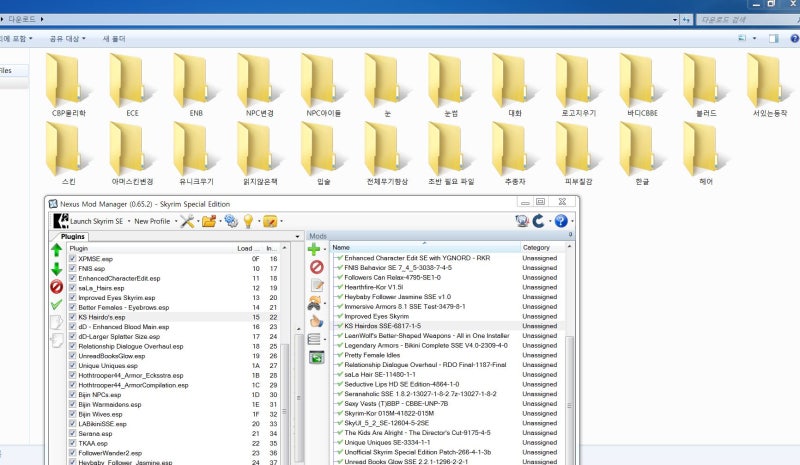Image resolution: width=800 pixels, height=465 pixels.
Task: Enable all plugins with green checkmark icon
Action: 57,305
